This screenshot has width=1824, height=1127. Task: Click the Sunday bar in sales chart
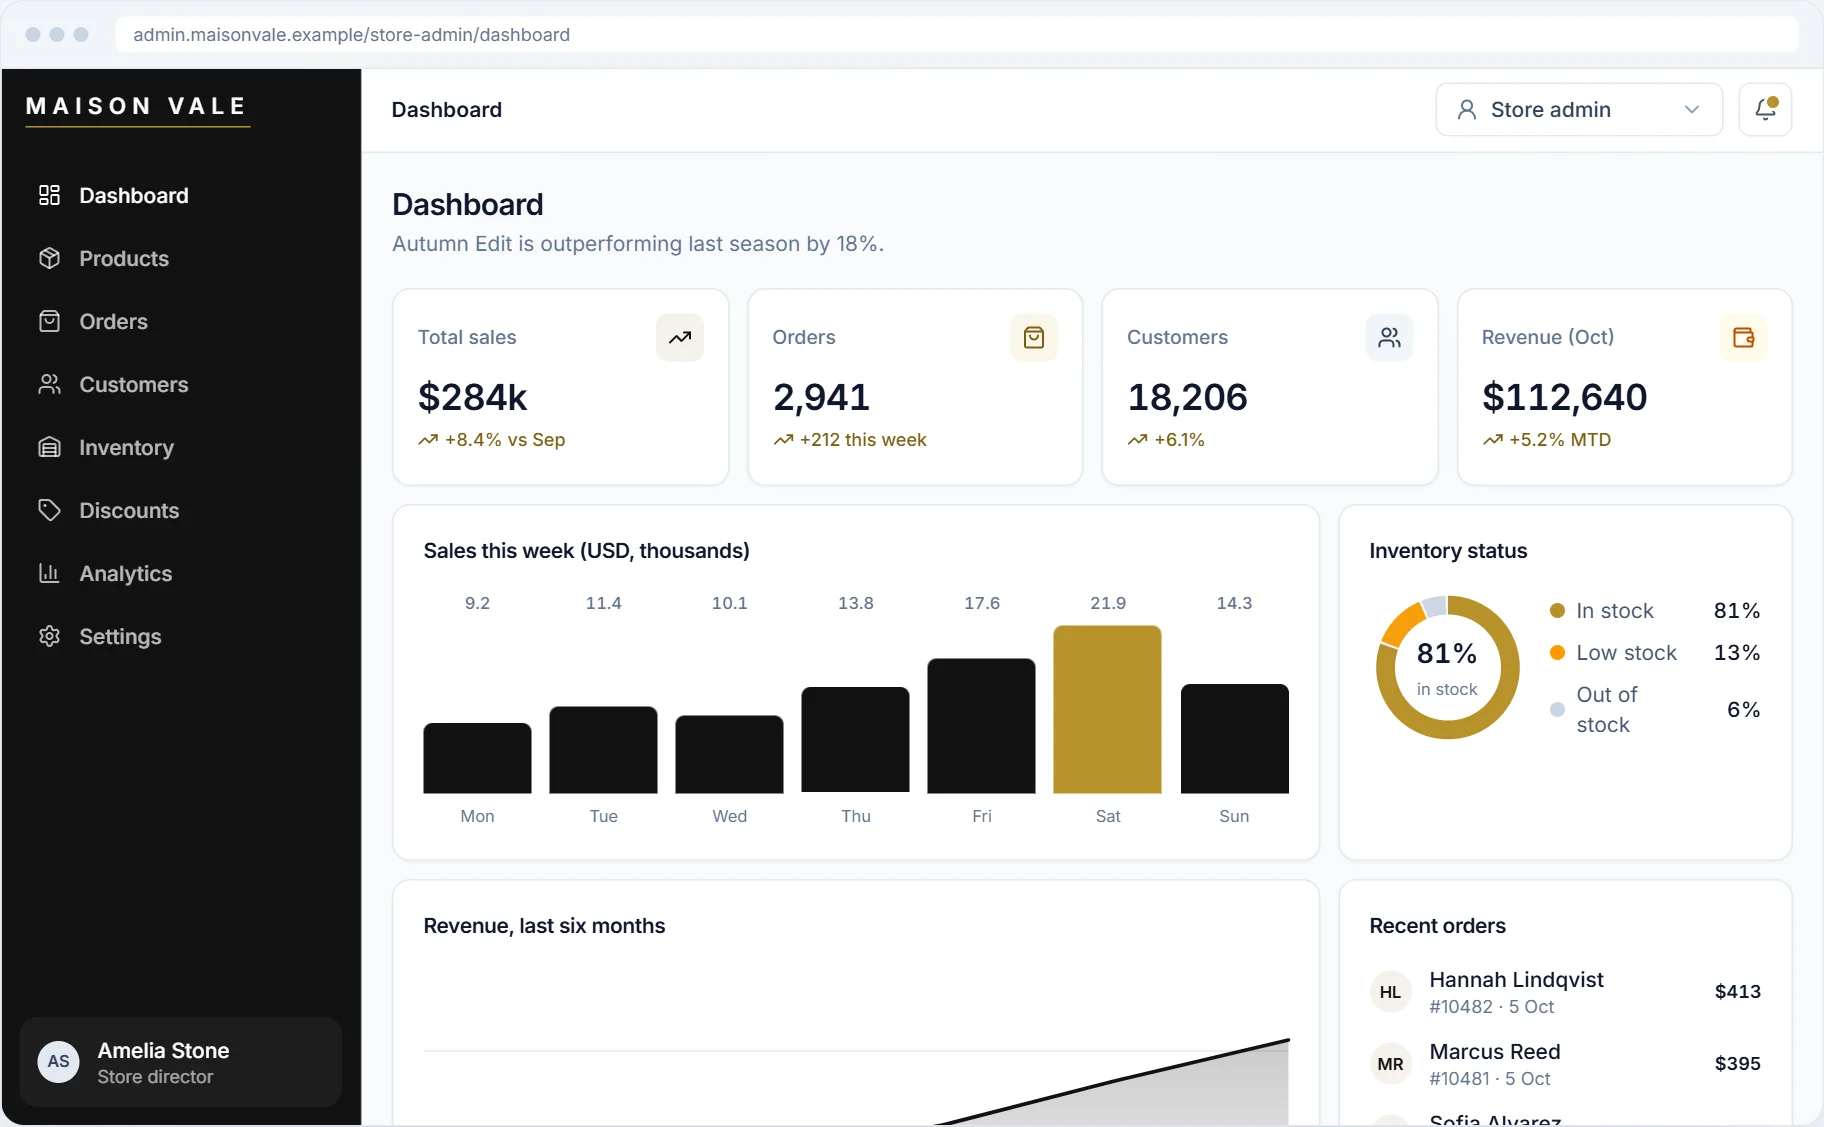pos(1234,738)
